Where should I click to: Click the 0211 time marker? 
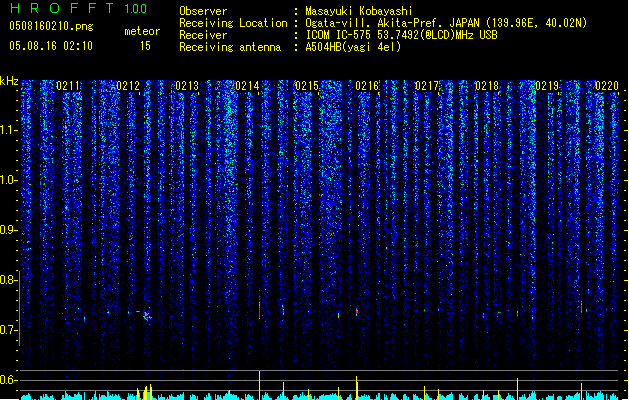click(x=68, y=86)
